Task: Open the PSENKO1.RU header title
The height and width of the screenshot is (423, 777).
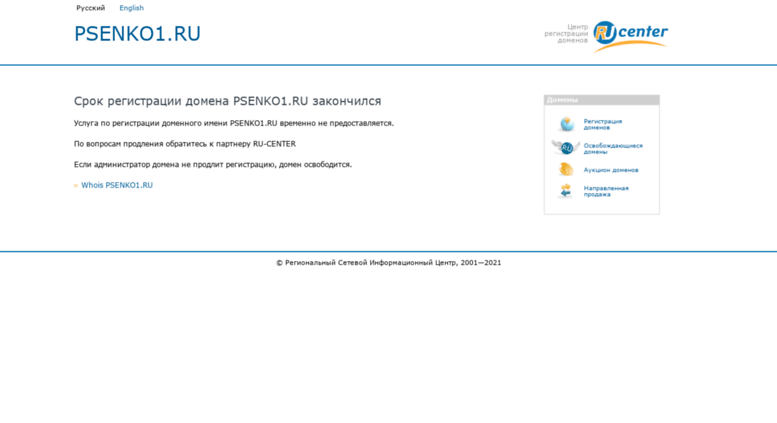Action: [137, 34]
